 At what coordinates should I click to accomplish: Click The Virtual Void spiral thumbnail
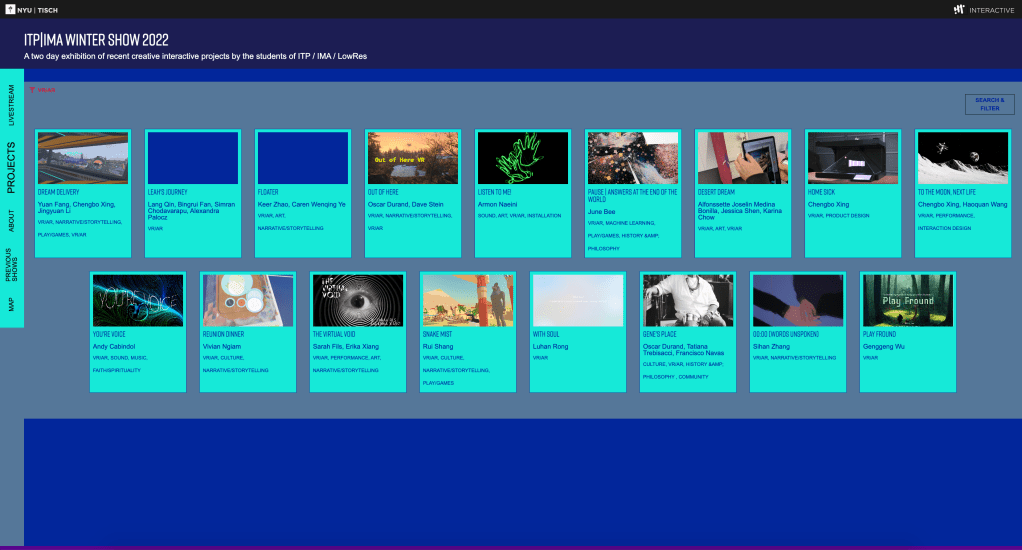358,301
